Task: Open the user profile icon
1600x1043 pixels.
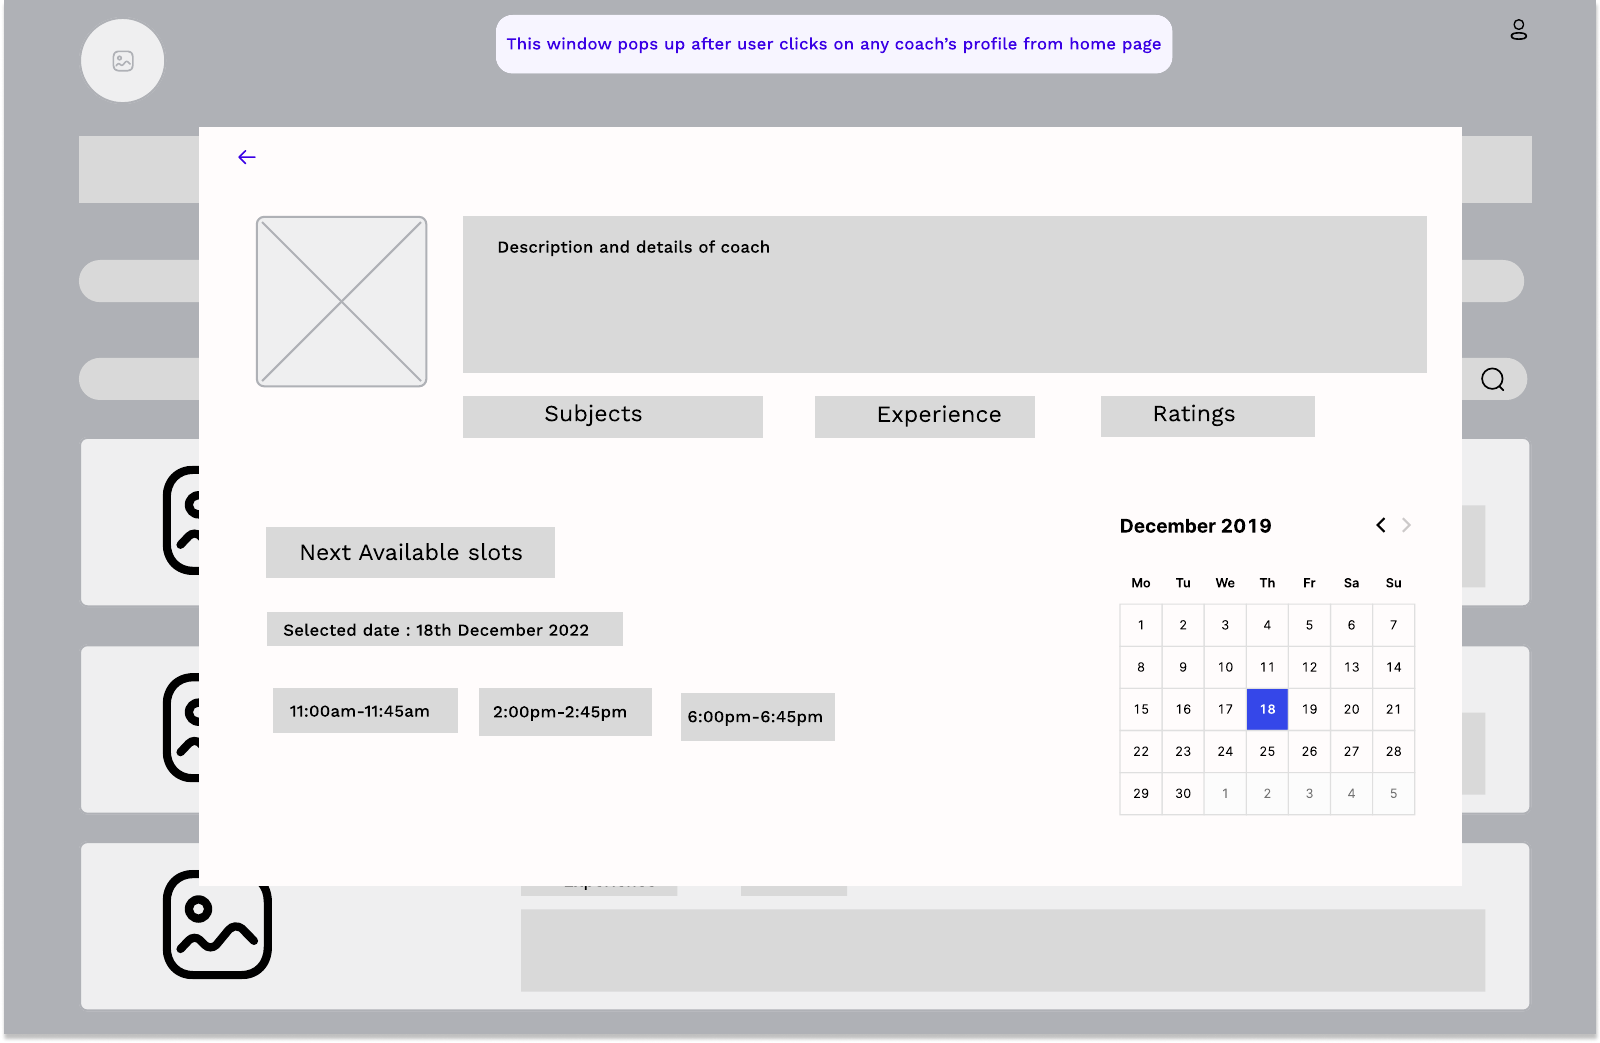Action: 1518,30
